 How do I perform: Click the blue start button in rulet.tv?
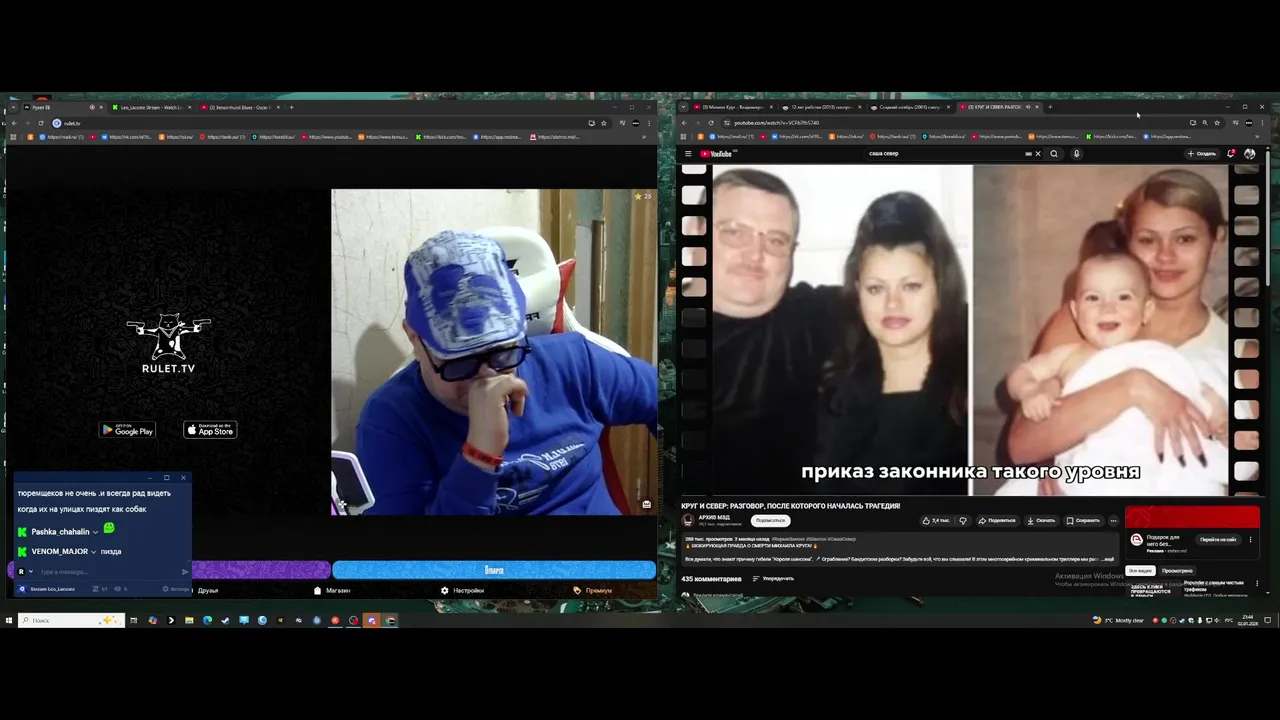coord(494,570)
